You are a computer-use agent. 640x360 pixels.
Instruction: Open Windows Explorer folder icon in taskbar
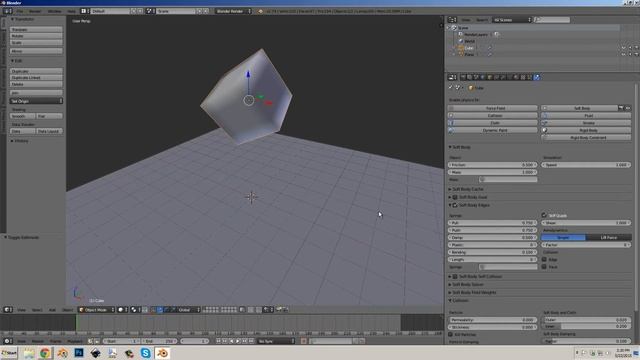29,353
